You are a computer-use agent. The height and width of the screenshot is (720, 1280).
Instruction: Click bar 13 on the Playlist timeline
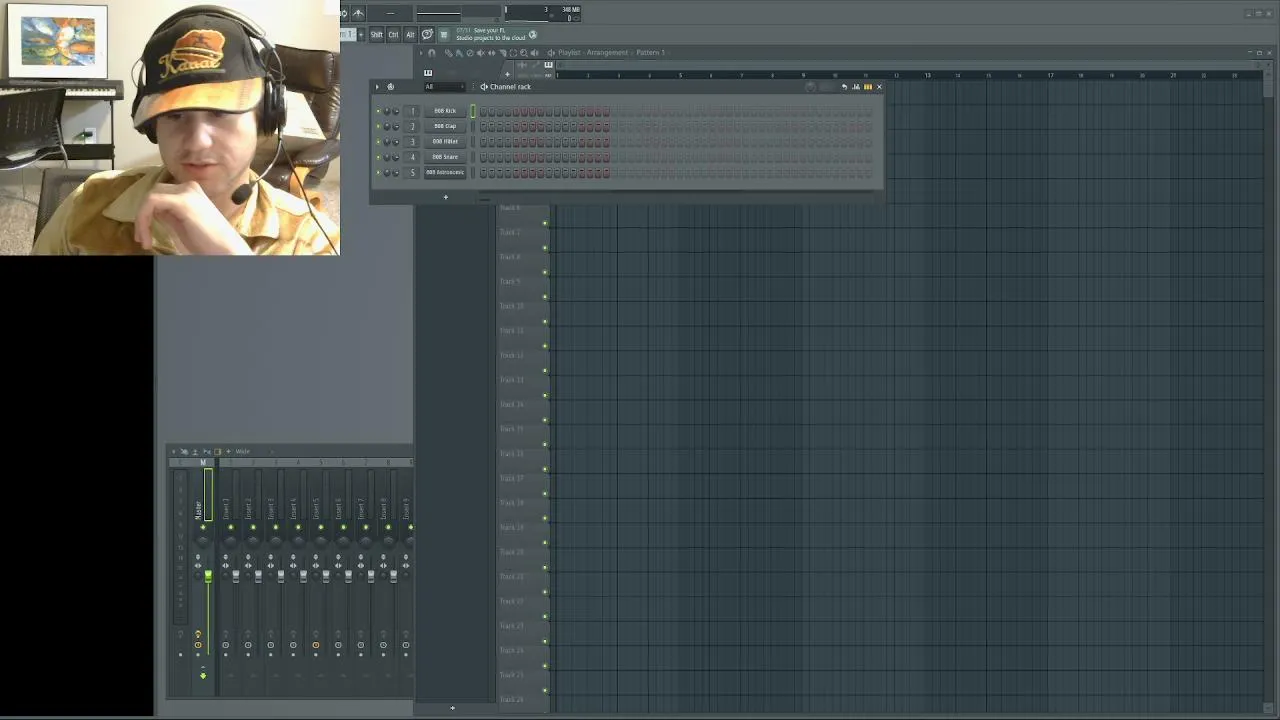(x=927, y=75)
